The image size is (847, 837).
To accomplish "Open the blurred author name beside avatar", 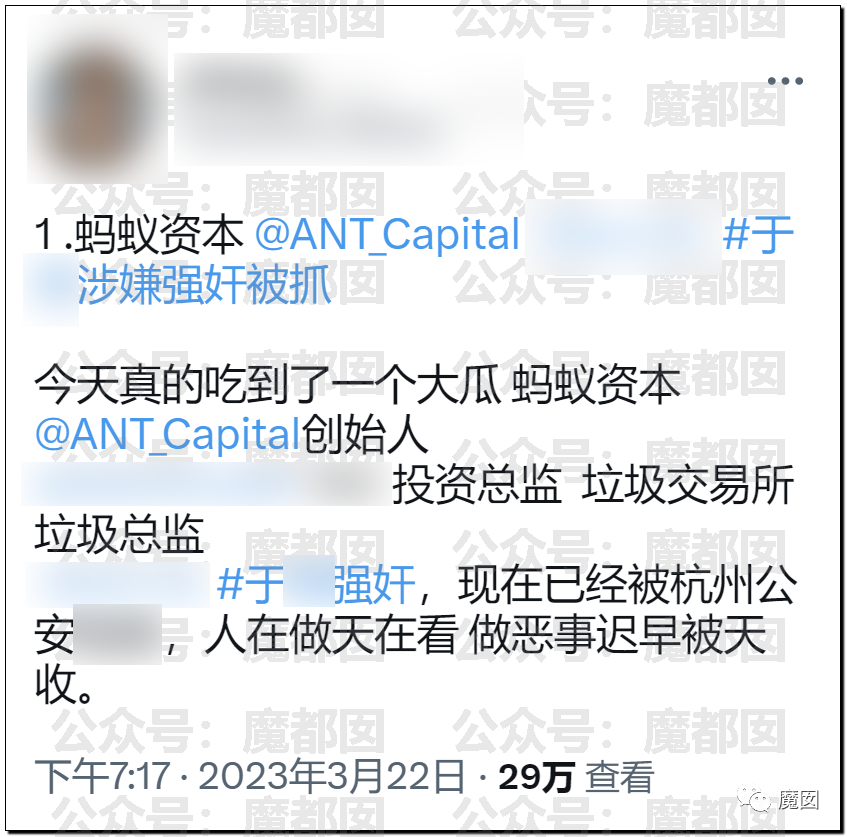I will click(348, 108).
